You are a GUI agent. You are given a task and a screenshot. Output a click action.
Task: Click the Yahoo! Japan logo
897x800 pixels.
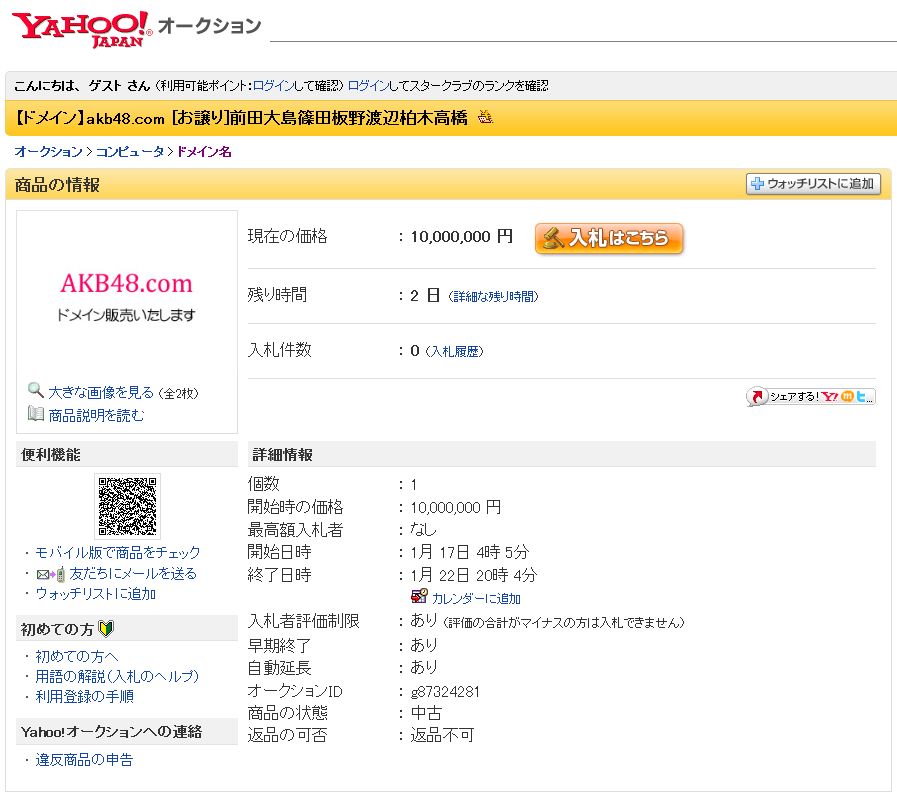click(x=81, y=29)
